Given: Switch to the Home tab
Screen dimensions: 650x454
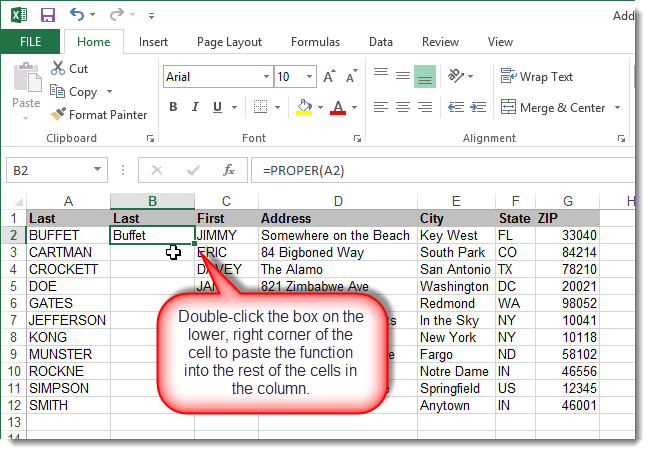Looking at the screenshot, I should tap(94, 42).
